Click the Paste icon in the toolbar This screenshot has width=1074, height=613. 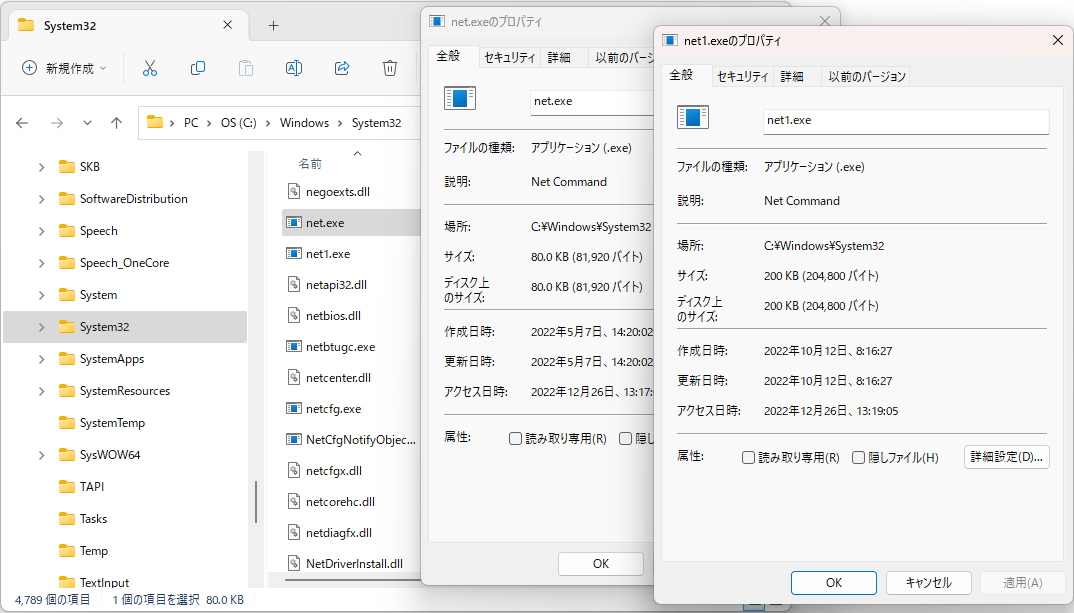pyautogui.click(x=245, y=68)
